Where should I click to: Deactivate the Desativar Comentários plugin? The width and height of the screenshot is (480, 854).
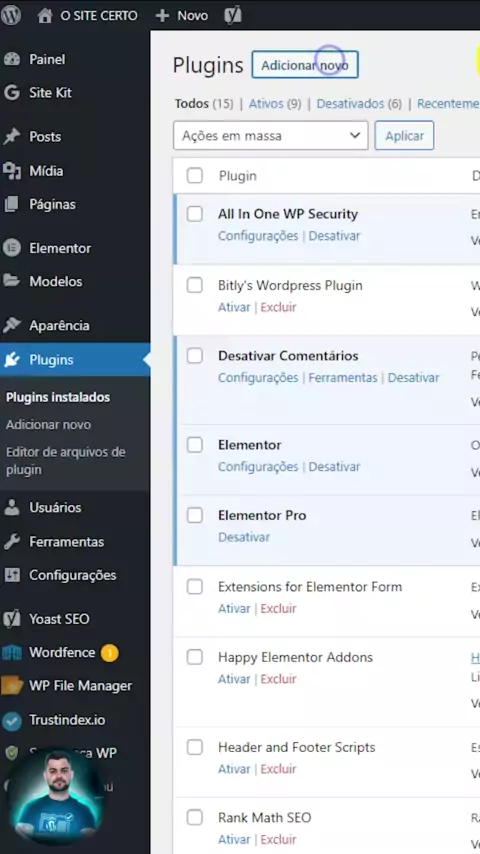click(x=414, y=377)
